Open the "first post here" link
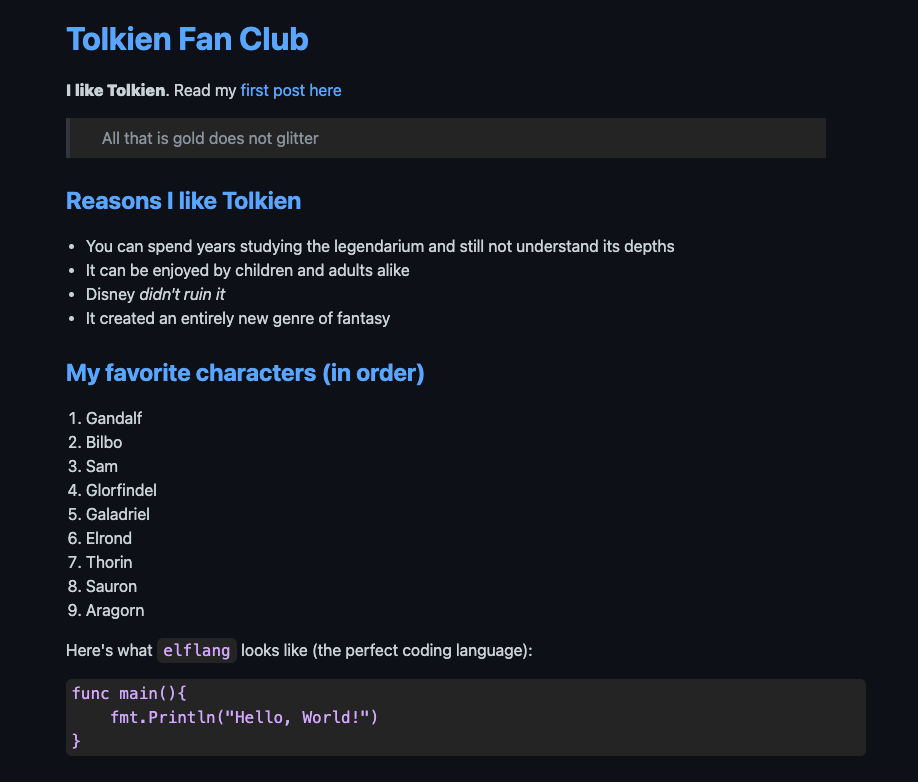Image resolution: width=918 pixels, height=782 pixels. pos(290,91)
